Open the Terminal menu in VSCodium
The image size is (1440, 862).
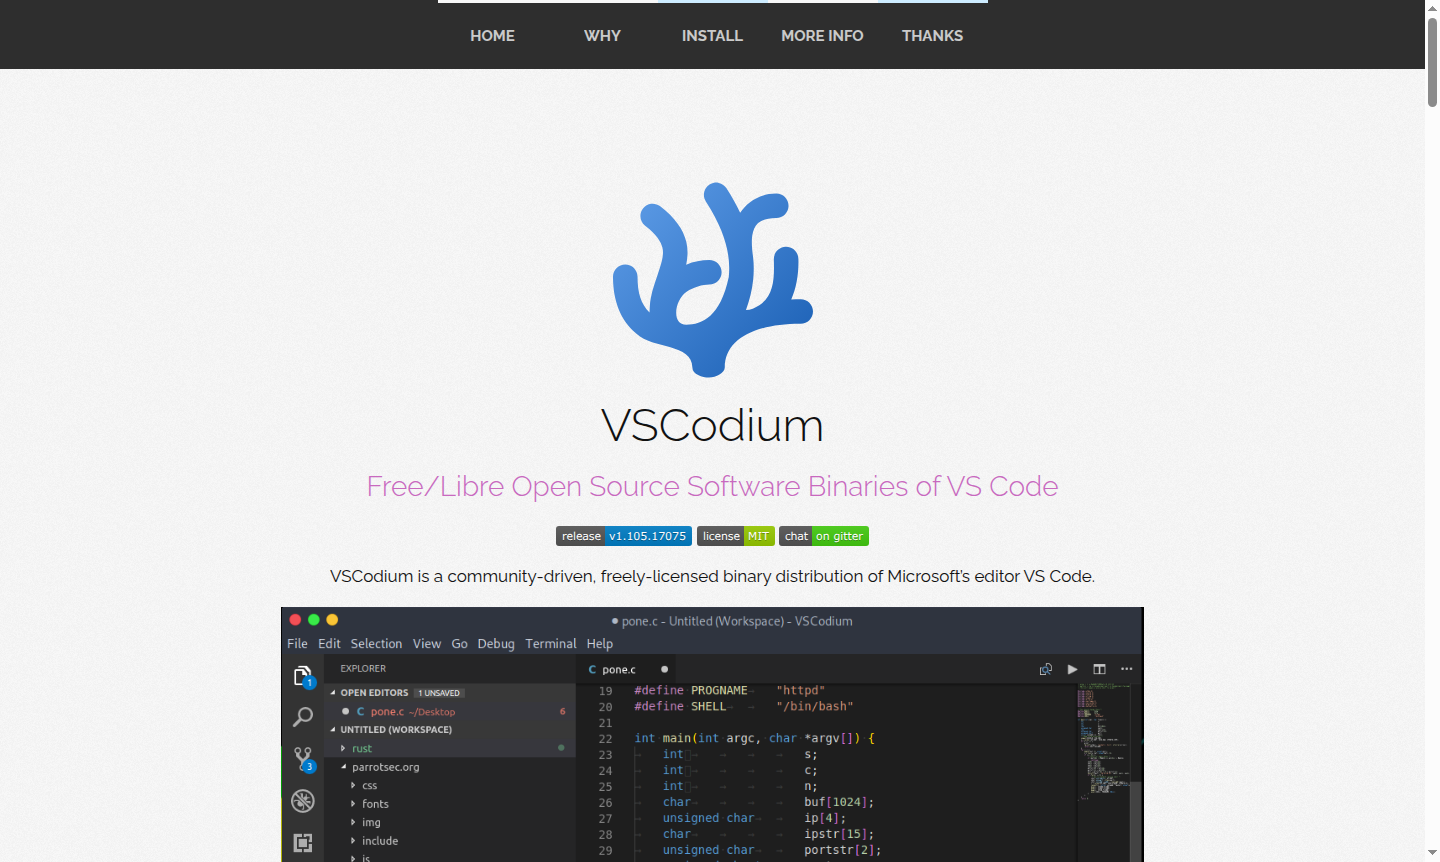pyautogui.click(x=551, y=643)
